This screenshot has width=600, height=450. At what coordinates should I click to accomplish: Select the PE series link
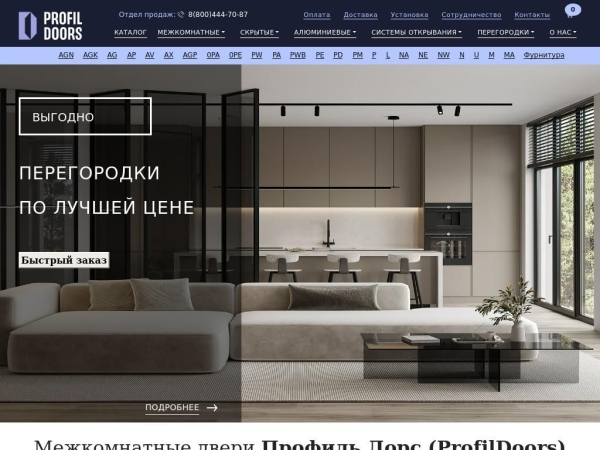point(320,55)
